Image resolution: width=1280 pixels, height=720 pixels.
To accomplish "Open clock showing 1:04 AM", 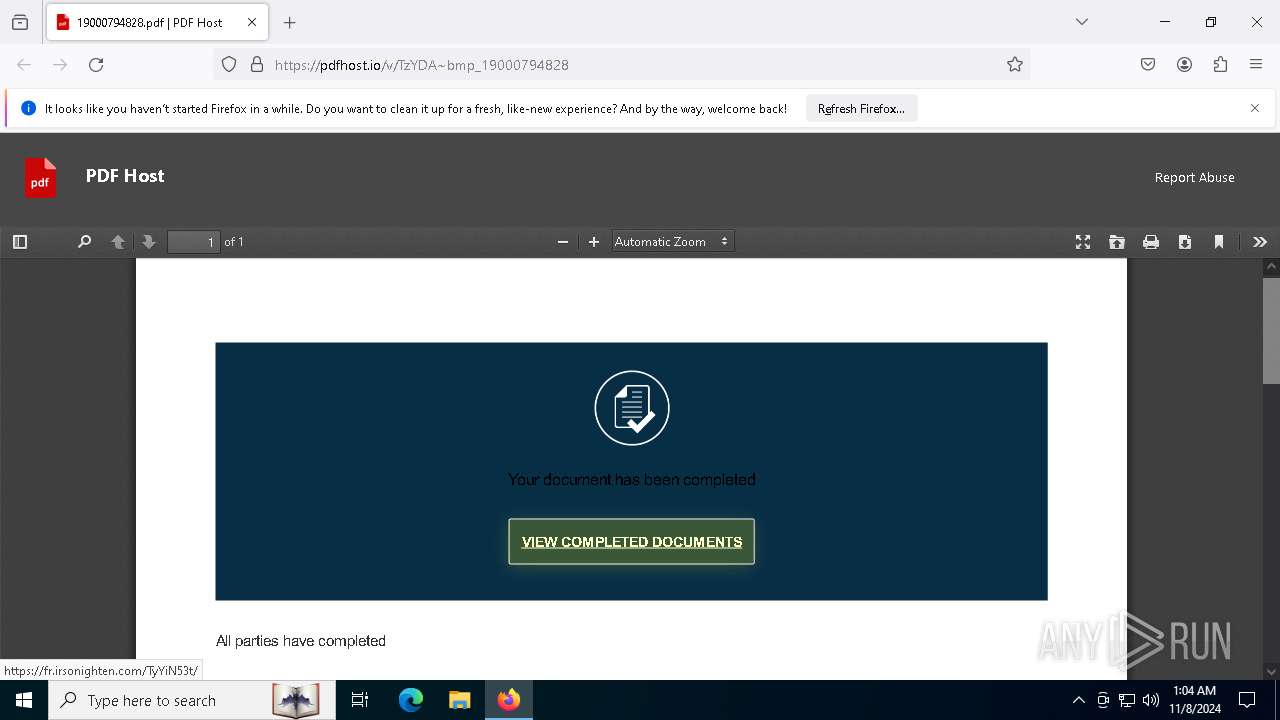I will [x=1195, y=700].
